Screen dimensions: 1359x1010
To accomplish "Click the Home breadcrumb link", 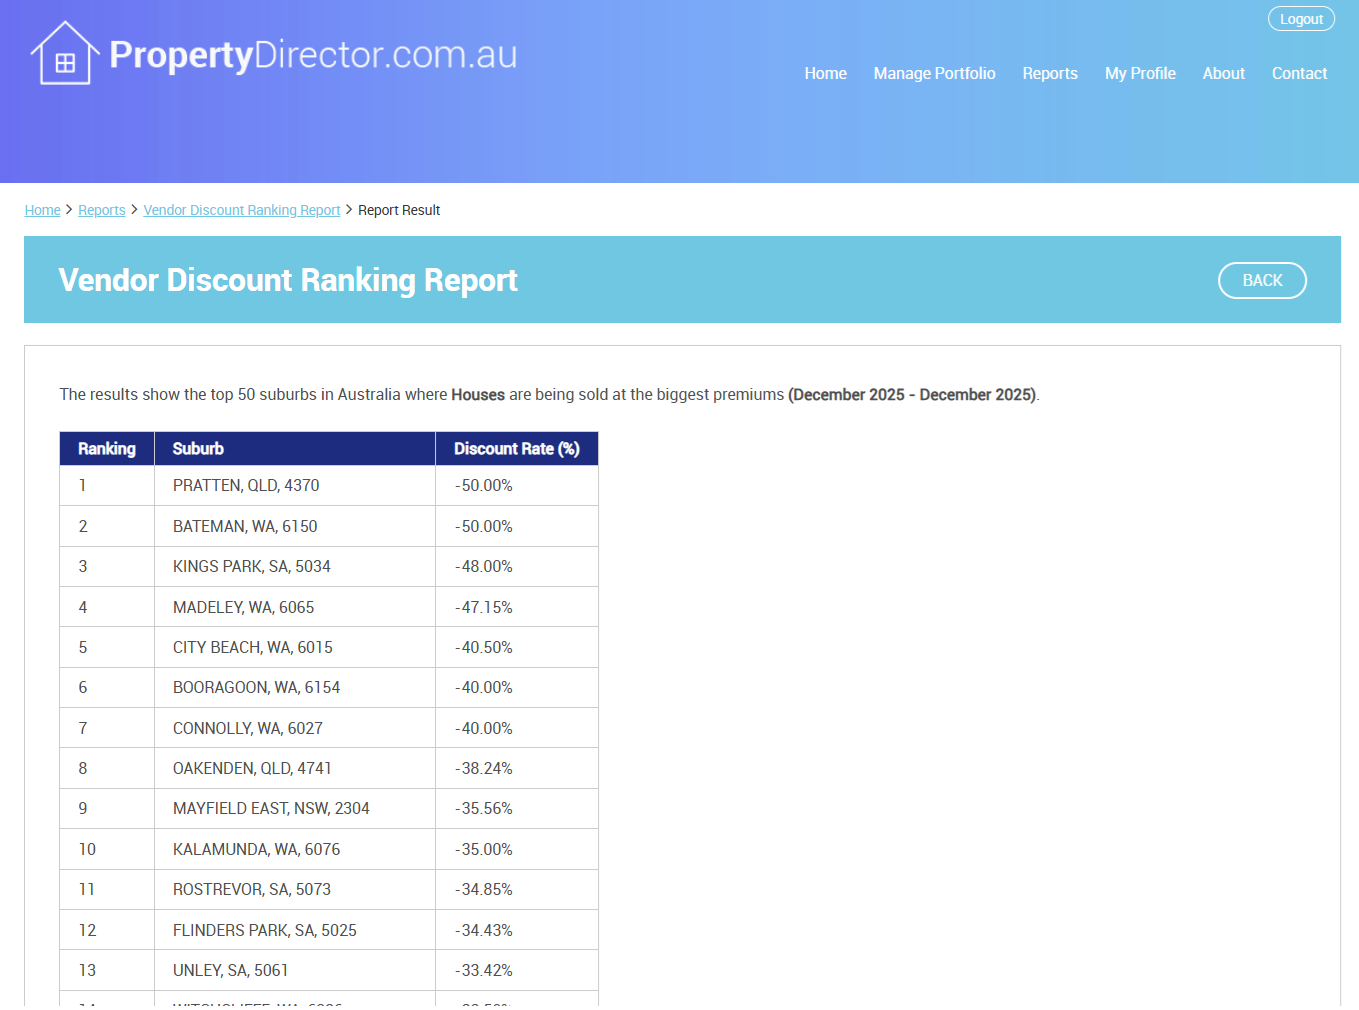I will coord(42,210).
